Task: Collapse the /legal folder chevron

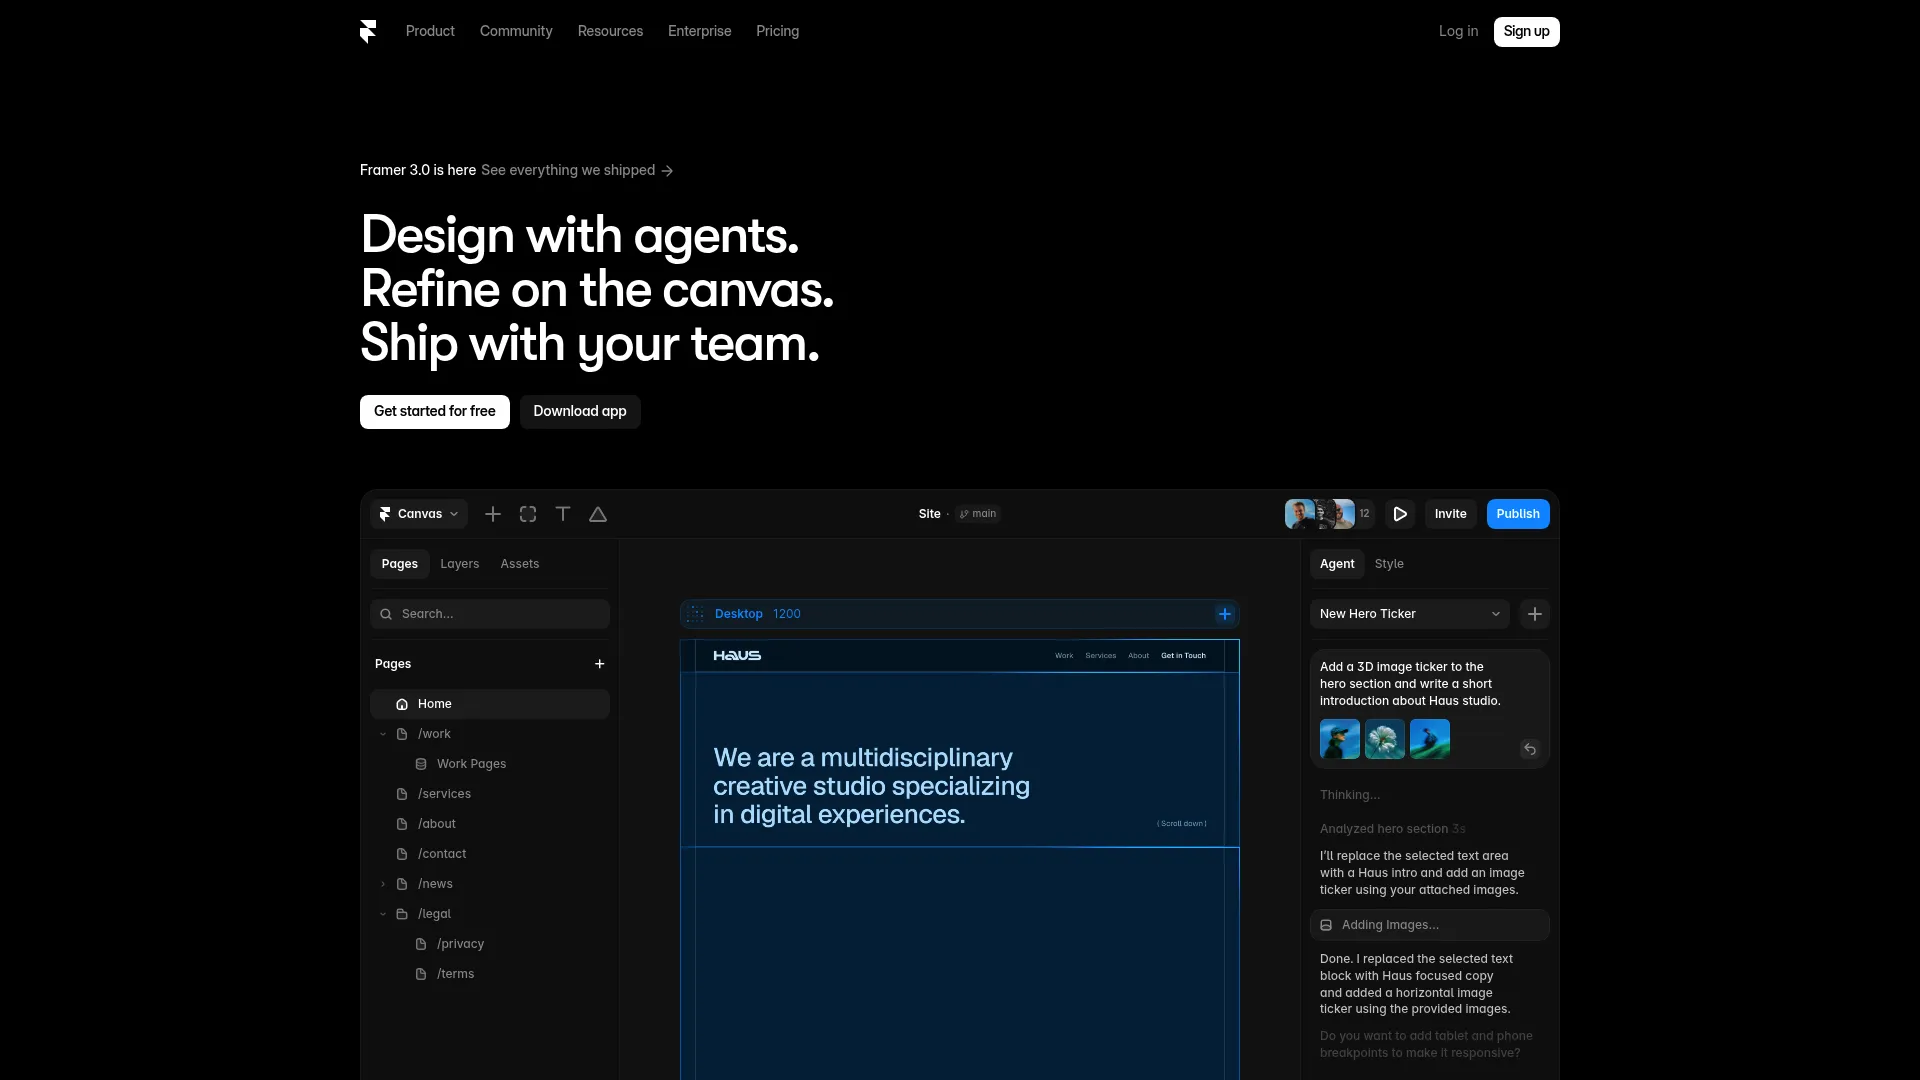Action: (x=383, y=914)
